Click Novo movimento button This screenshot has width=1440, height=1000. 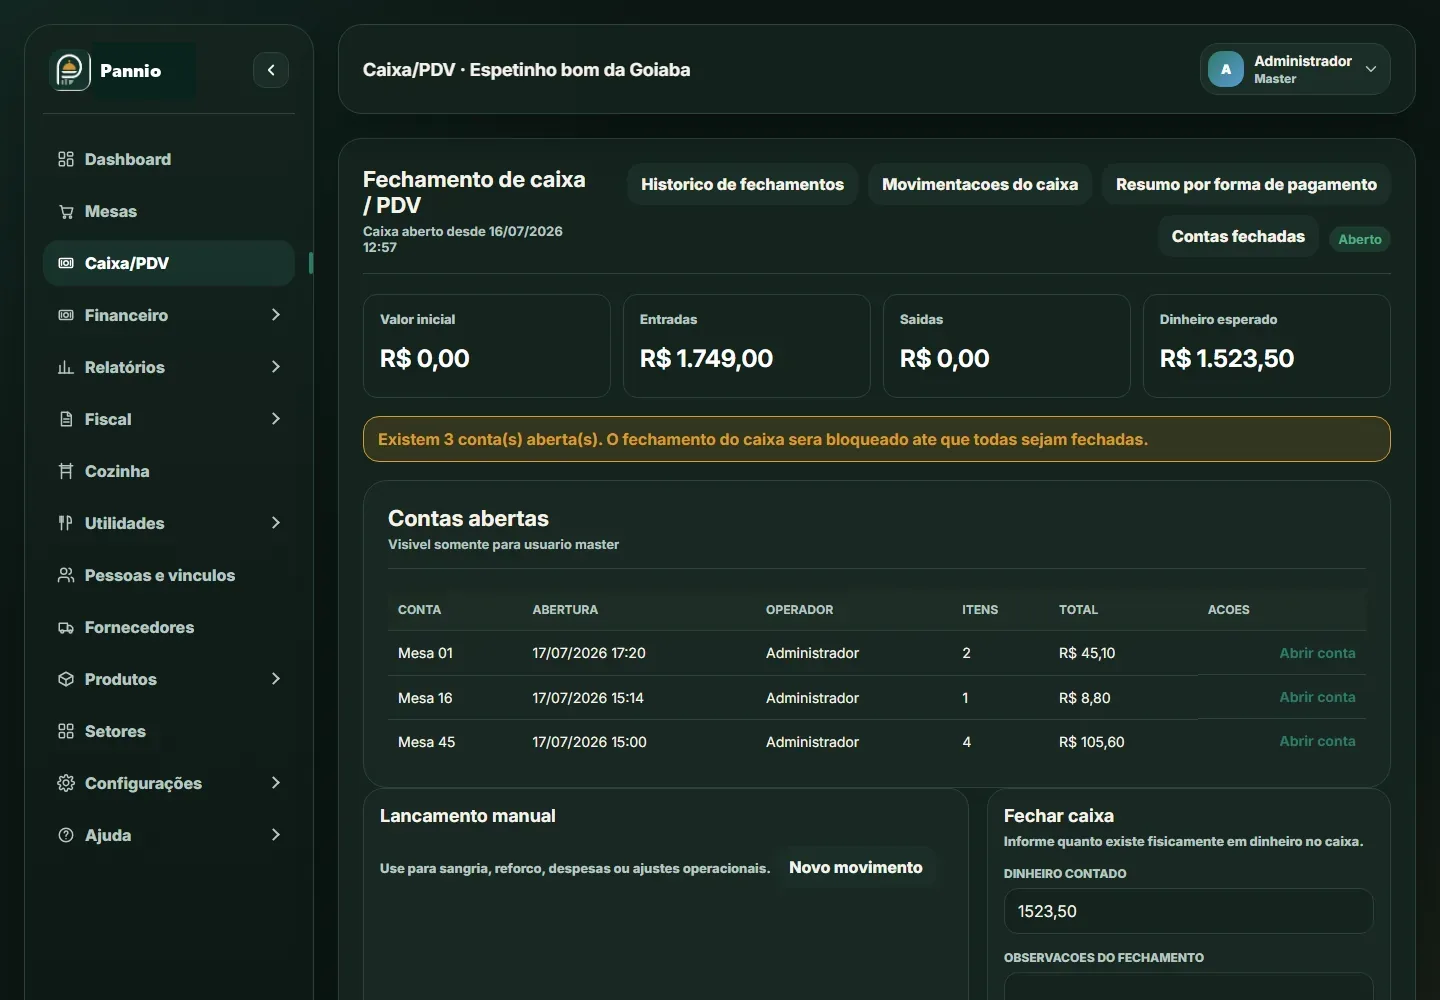click(x=856, y=867)
